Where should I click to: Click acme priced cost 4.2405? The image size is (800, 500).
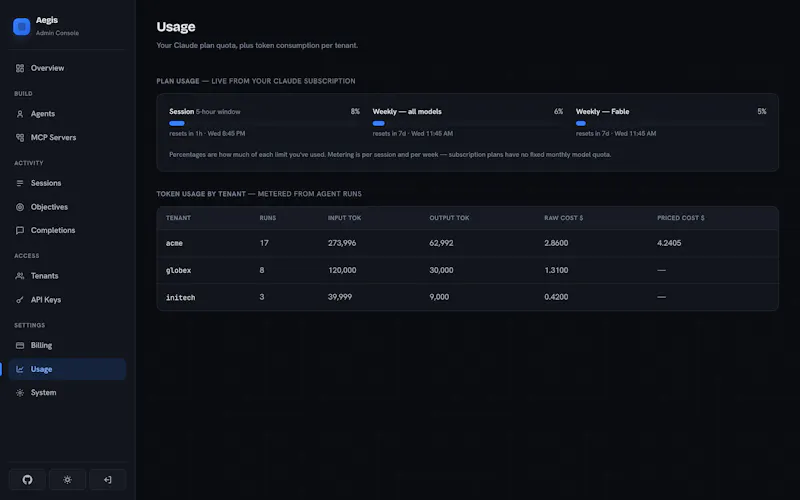click(669, 243)
